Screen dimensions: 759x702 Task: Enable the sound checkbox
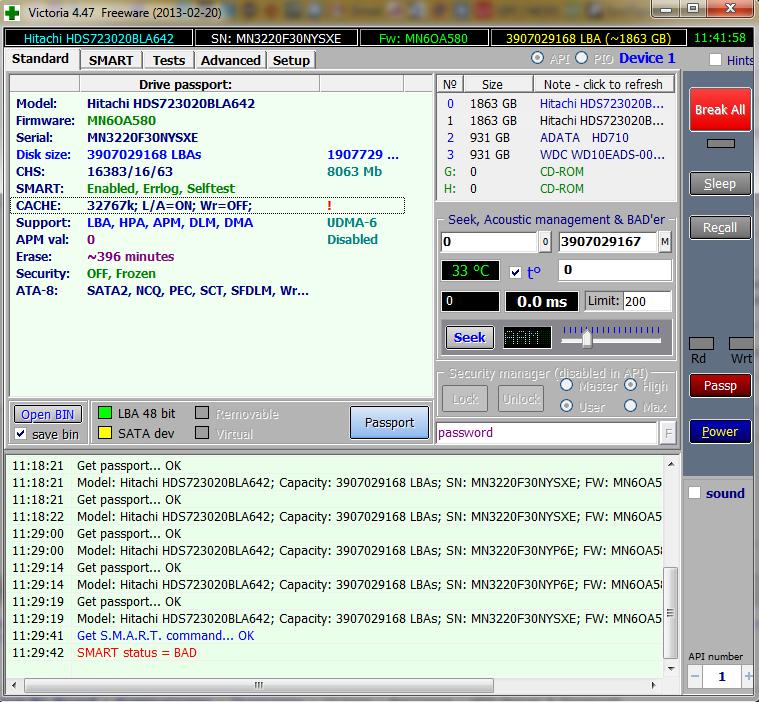(x=694, y=492)
